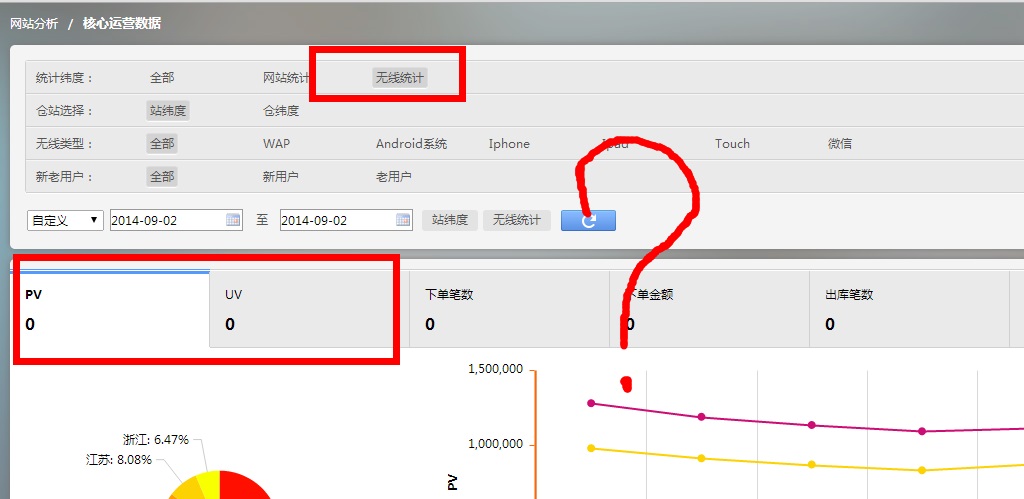Select 全部 for 新老用户
1024x499 pixels.
162,176
